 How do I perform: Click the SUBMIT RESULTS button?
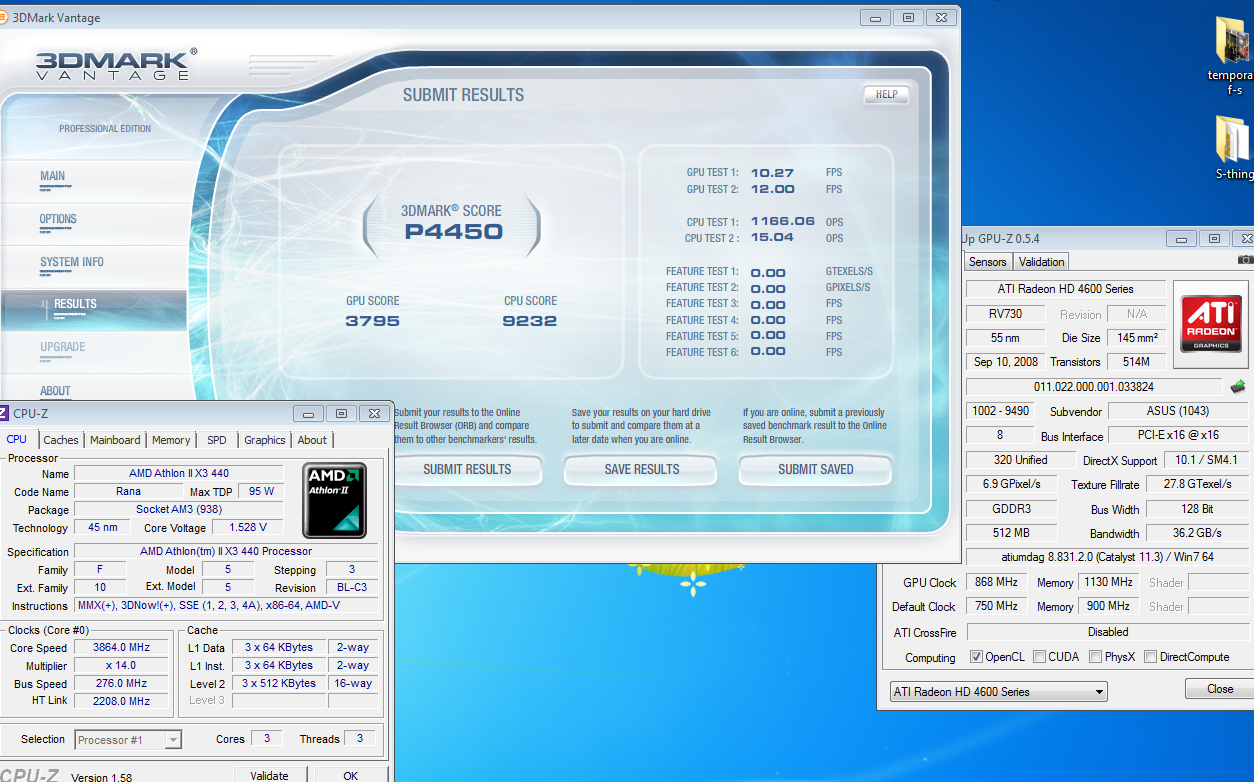pyautogui.click(x=467, y=469)
